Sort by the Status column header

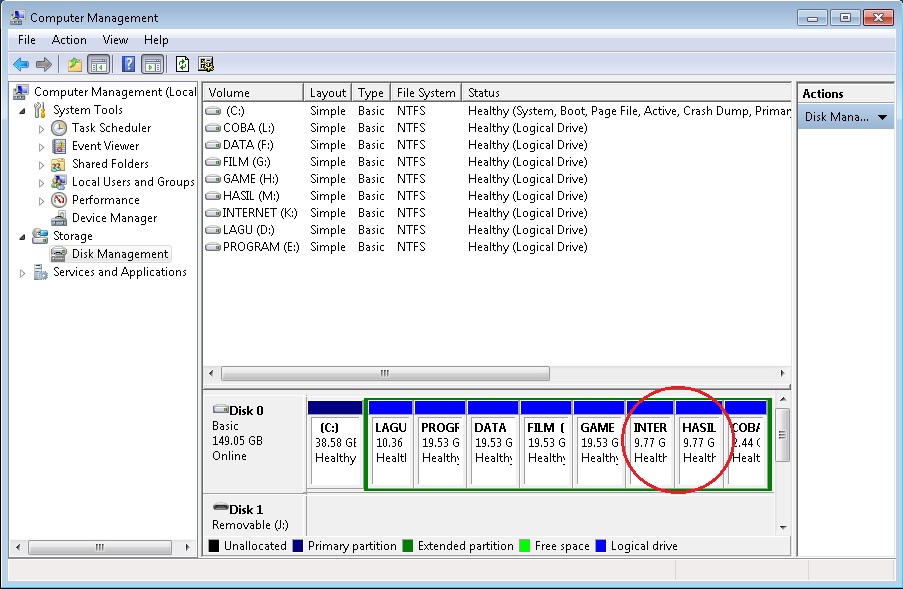point(627,93)
